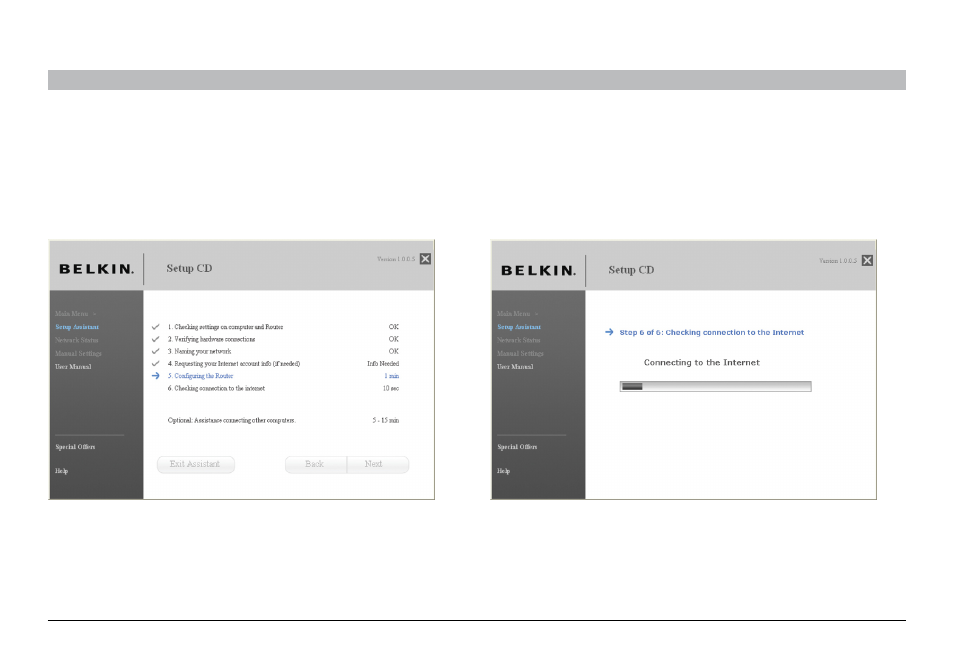Open Special Offers in right window sidebar

coord(517,447)
